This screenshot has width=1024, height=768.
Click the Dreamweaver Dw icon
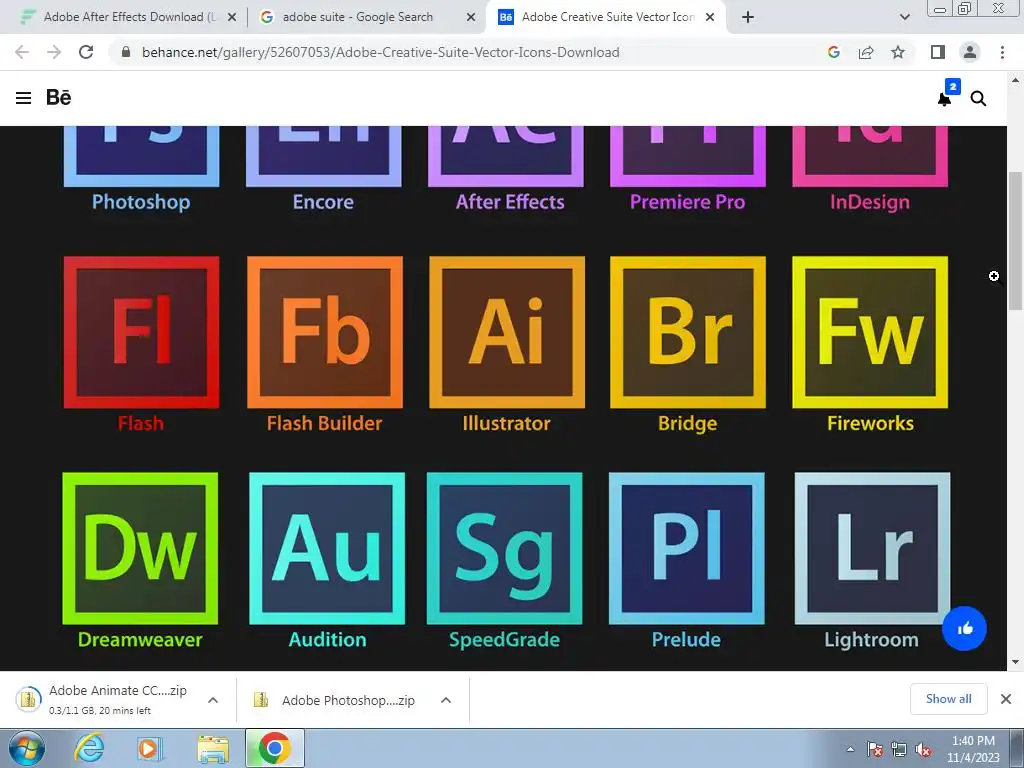140,549
